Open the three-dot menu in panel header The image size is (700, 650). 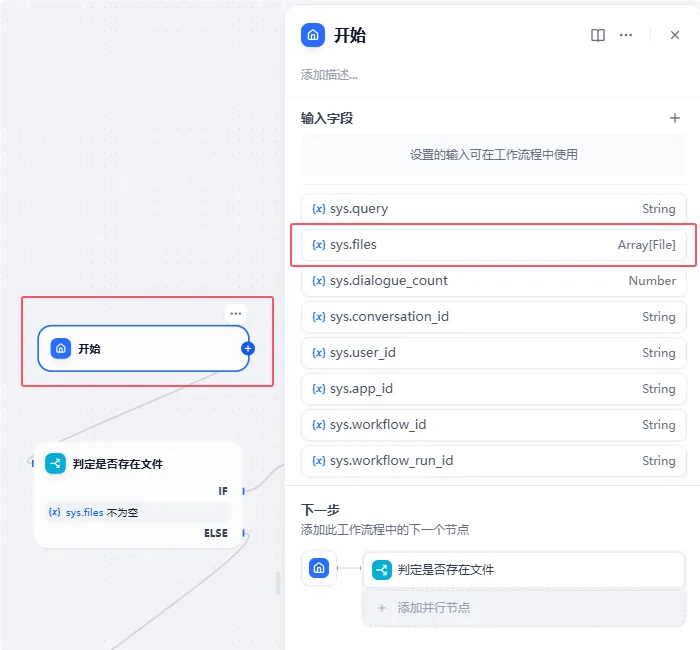[626, 35]
